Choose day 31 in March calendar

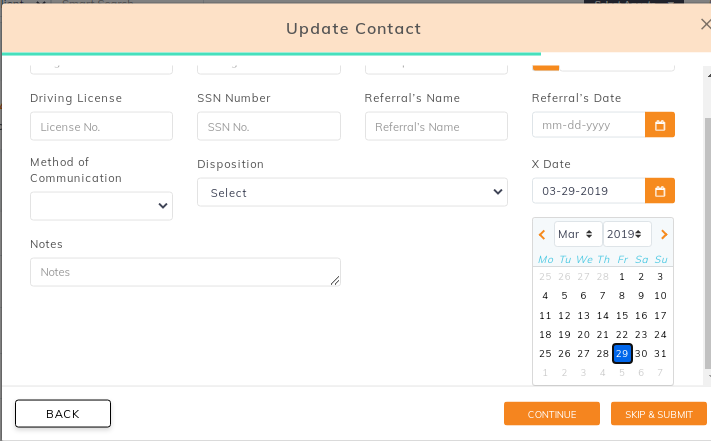(660, 354)
